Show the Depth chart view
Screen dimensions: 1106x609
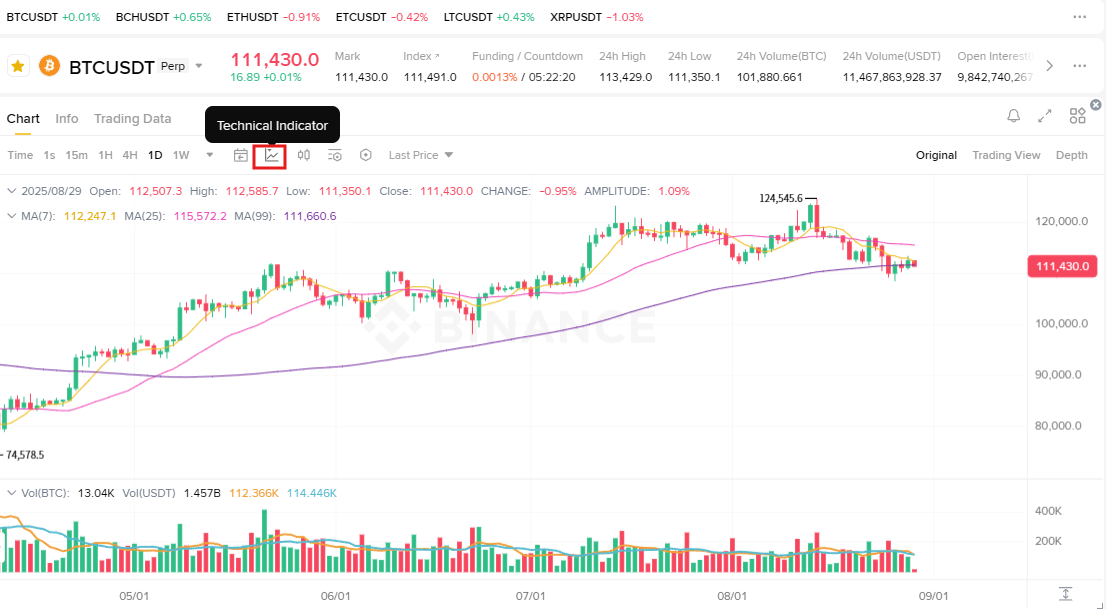(x=1071, y=155)
